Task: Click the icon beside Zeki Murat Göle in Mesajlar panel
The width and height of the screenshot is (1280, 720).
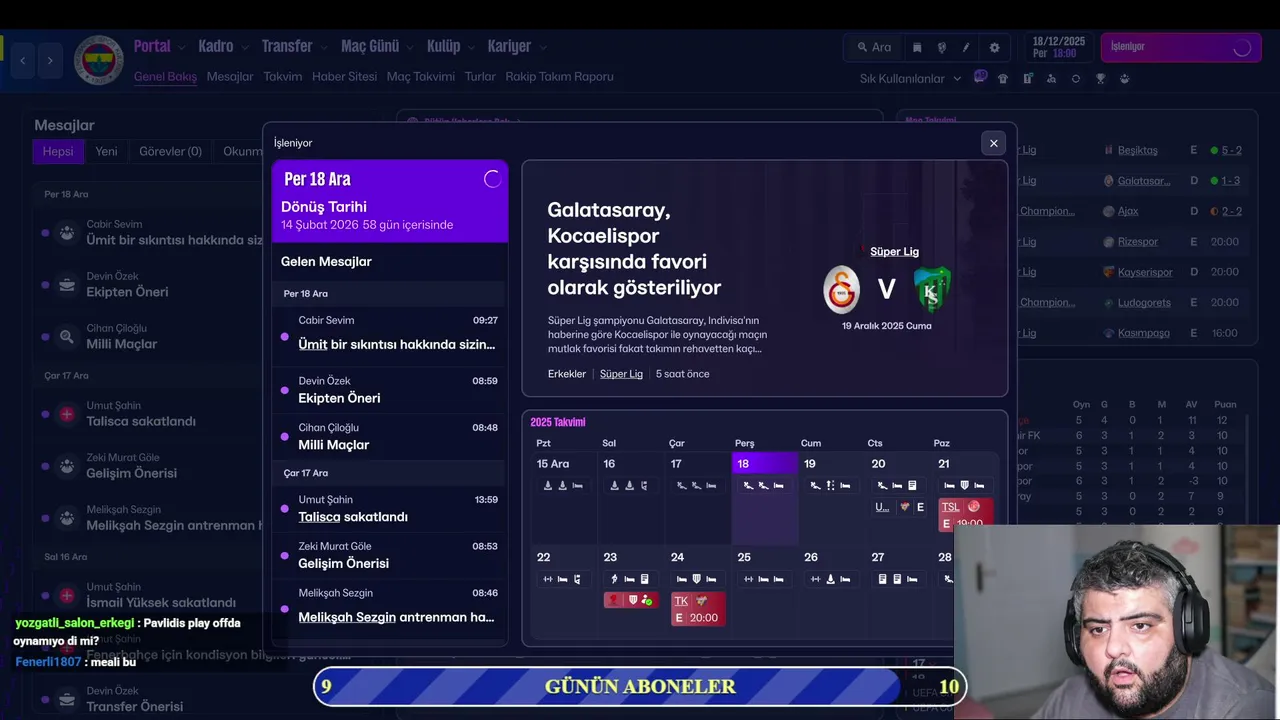Action: click(67, 466)
